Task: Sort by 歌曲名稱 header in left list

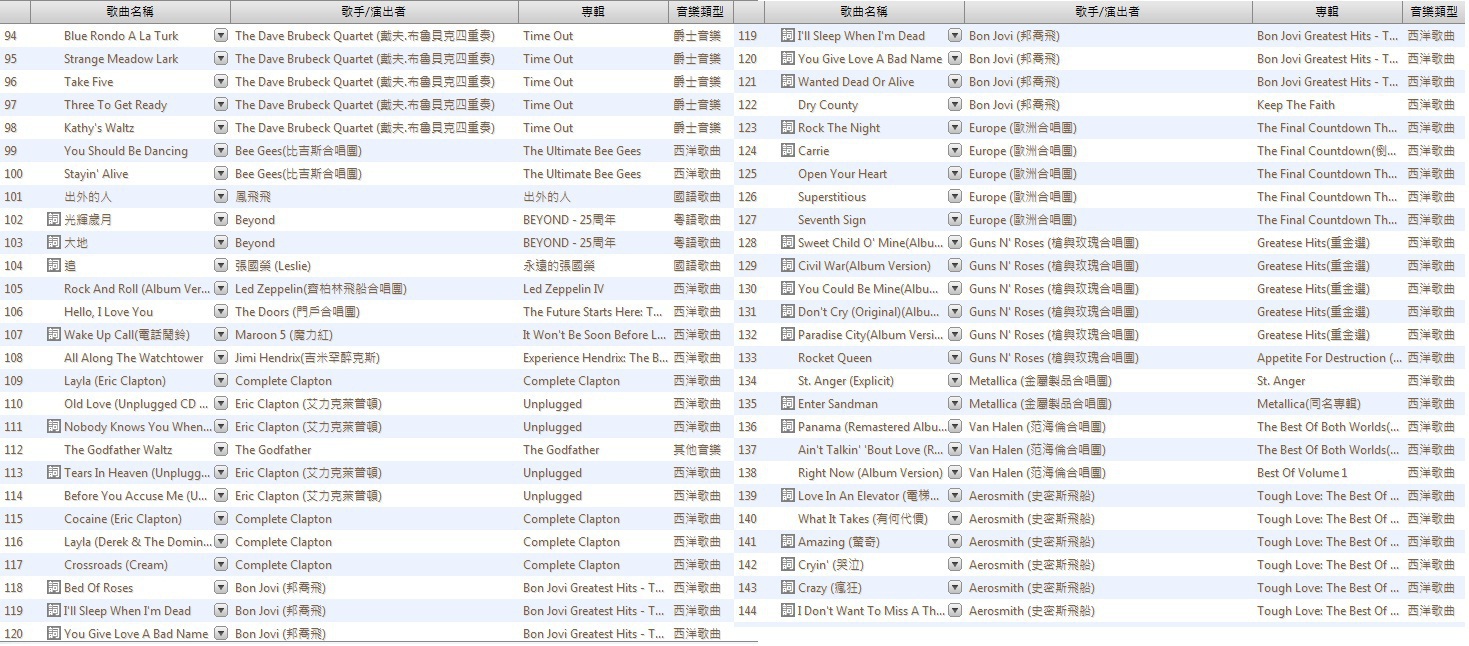Action: (x=131, y=12)
